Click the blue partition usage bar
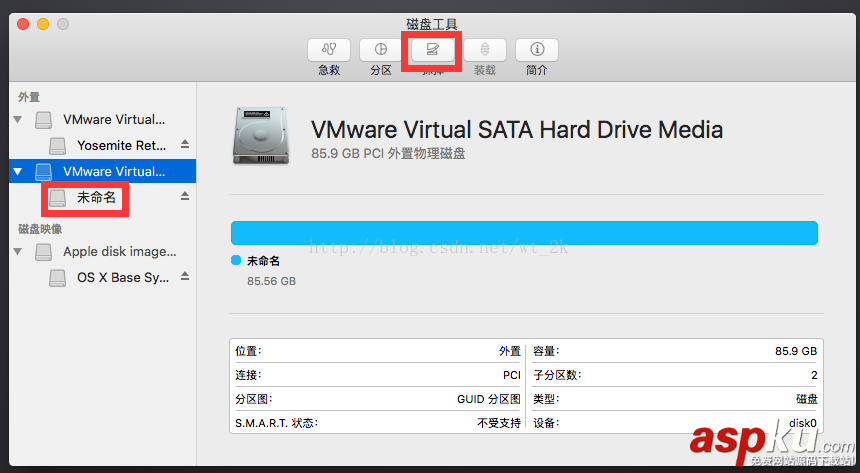The height and width of the screenshot is (473, 860). click(524, 233)
